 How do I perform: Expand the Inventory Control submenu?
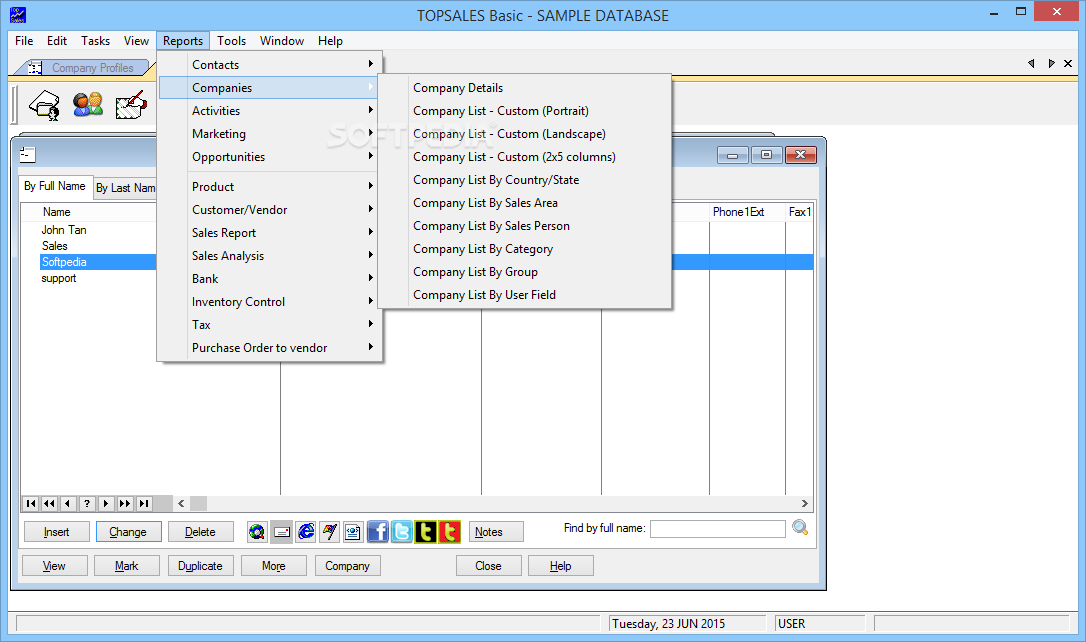coord(270,302)
